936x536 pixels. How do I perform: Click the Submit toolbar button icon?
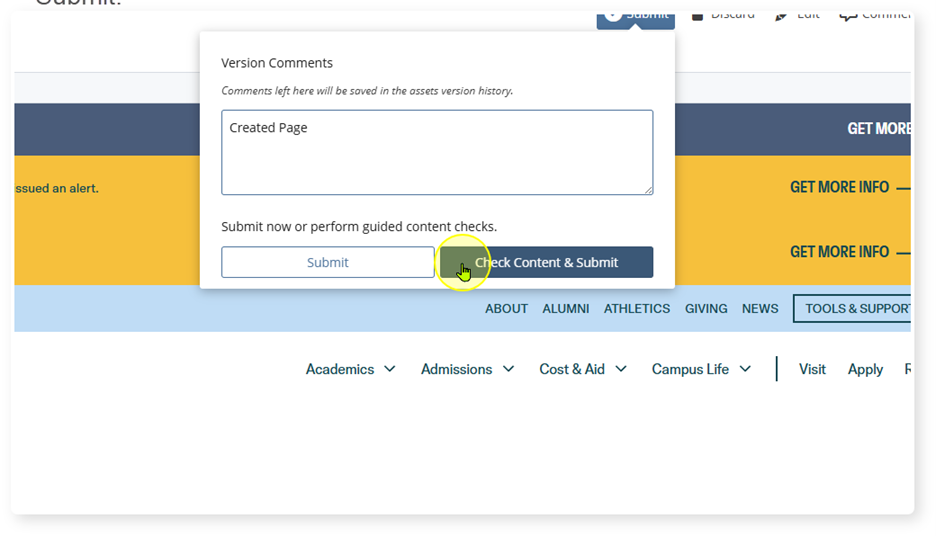[x=613, y=13]
